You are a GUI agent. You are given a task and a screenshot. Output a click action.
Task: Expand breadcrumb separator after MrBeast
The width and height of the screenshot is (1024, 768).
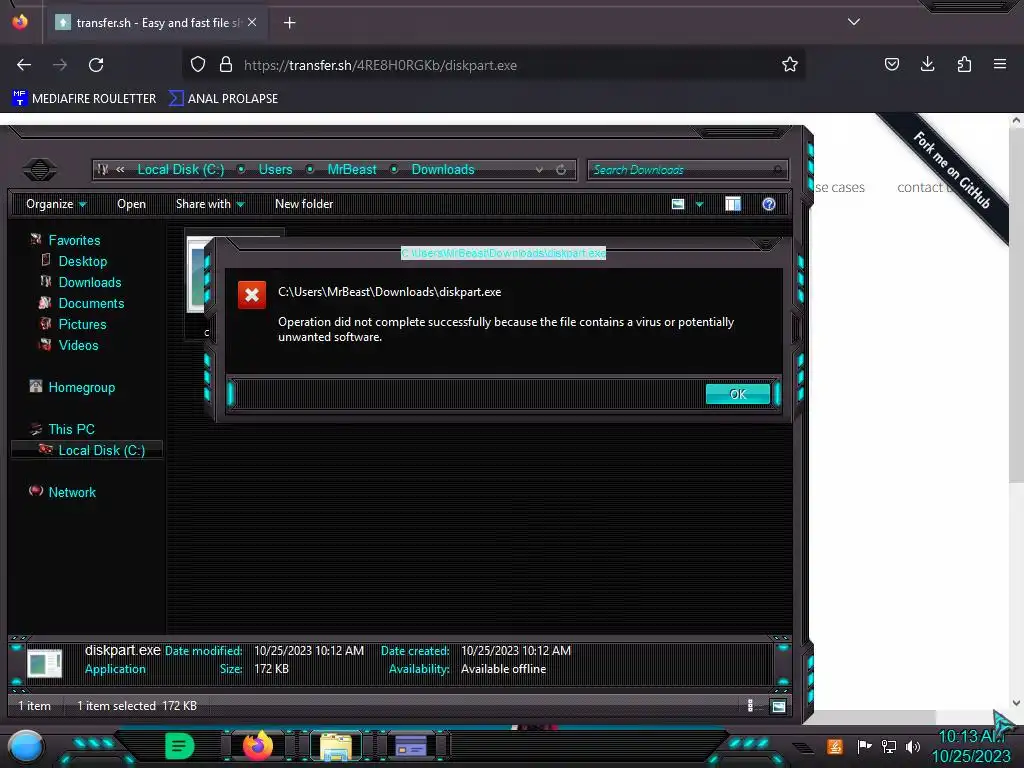pos(394,169)
